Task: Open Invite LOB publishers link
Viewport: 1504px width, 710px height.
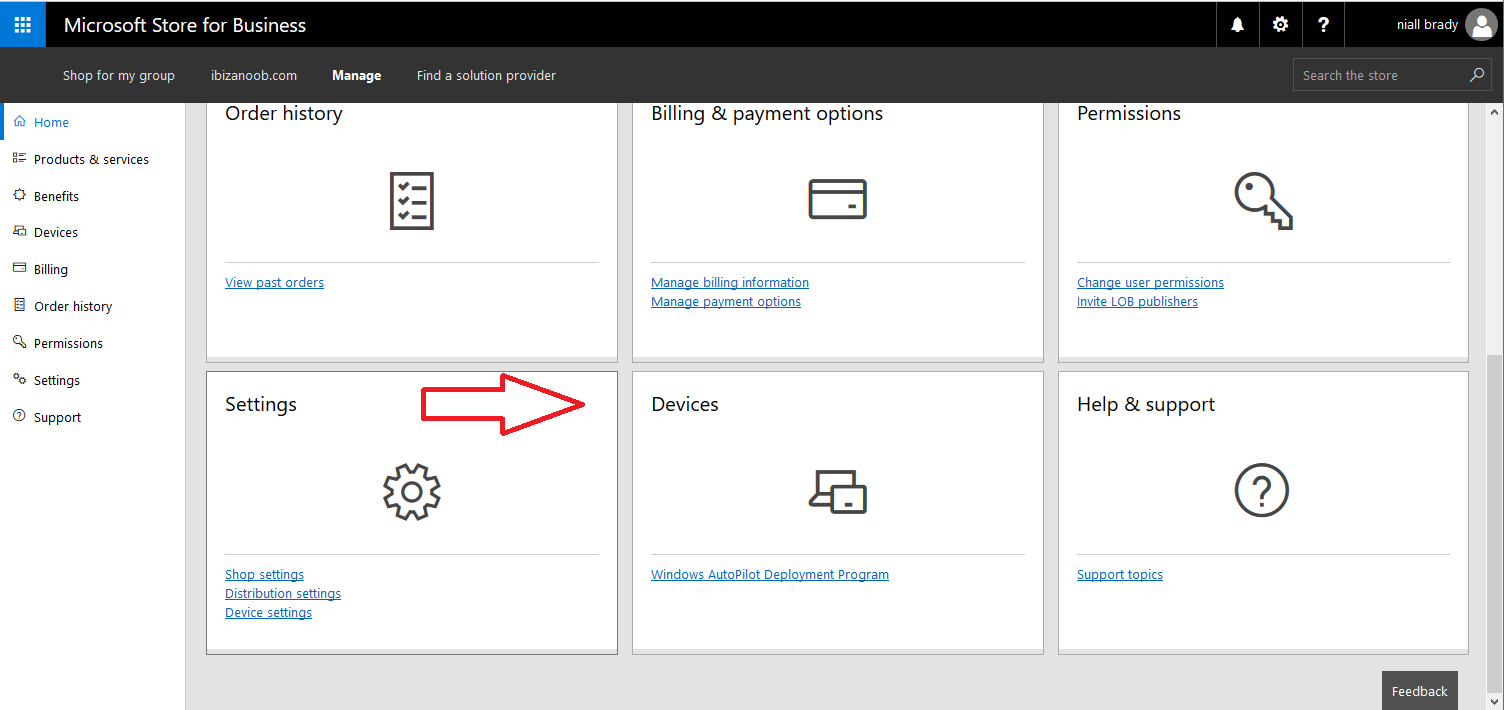Action: point(1137,301)
